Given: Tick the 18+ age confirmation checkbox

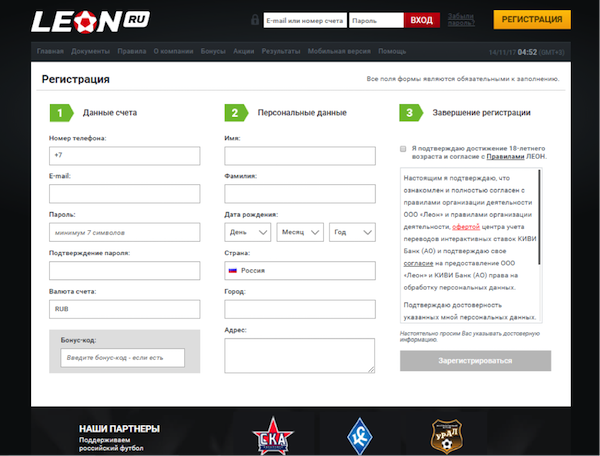Looking at the screenshot, I should tap(403, 148).
